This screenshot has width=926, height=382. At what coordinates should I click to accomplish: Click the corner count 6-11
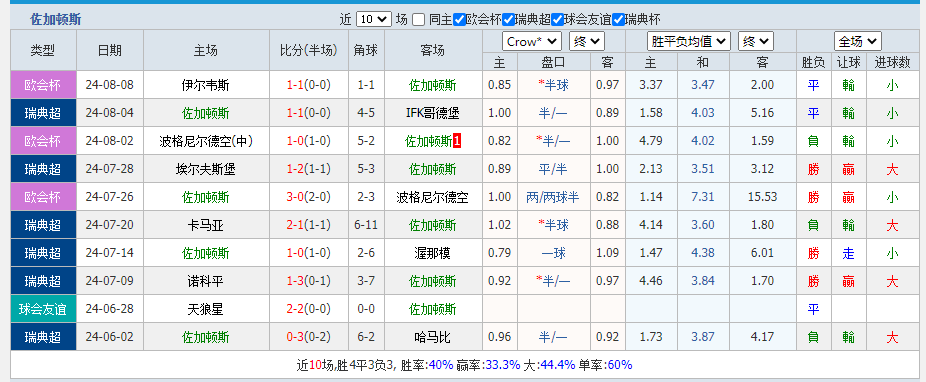pyautogui.click(x=366, y=226)
